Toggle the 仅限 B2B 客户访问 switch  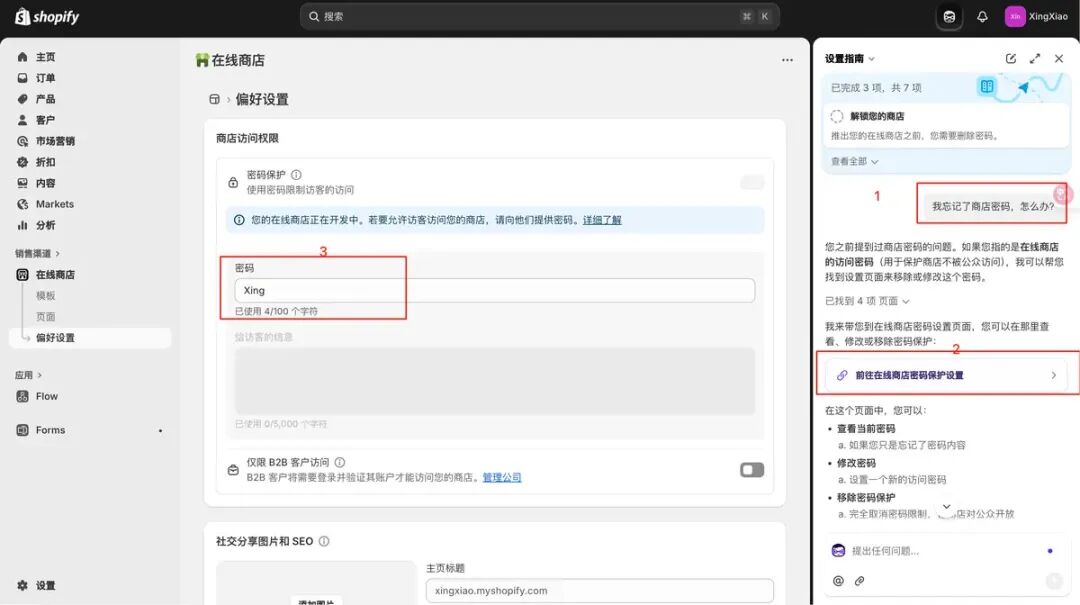pos(751,470)
